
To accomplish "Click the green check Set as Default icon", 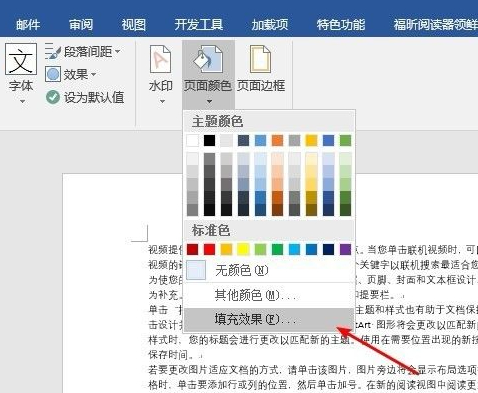I will point(53,97).
